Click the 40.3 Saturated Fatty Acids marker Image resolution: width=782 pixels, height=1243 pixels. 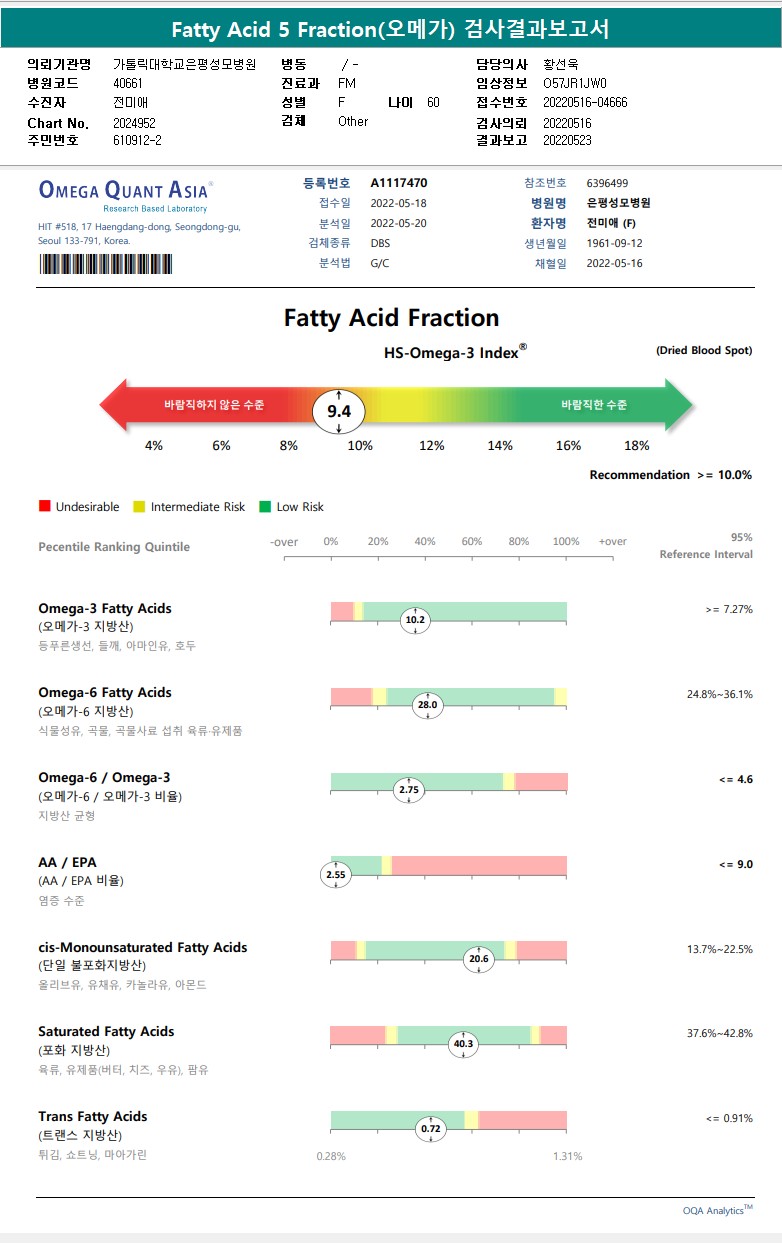pos(464,1044)
